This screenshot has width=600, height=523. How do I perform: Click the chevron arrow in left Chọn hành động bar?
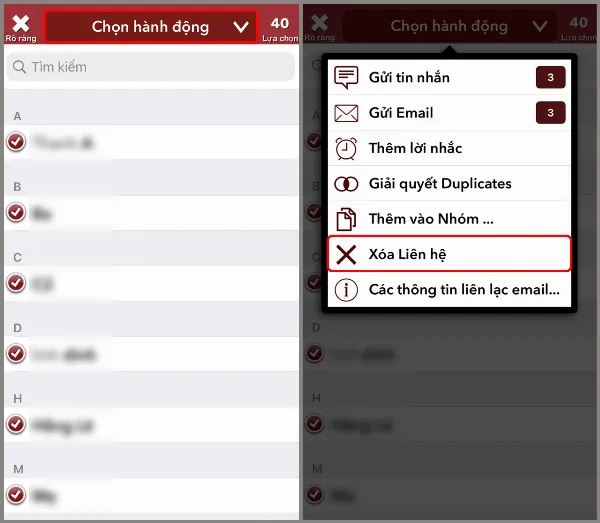(241, 27)
